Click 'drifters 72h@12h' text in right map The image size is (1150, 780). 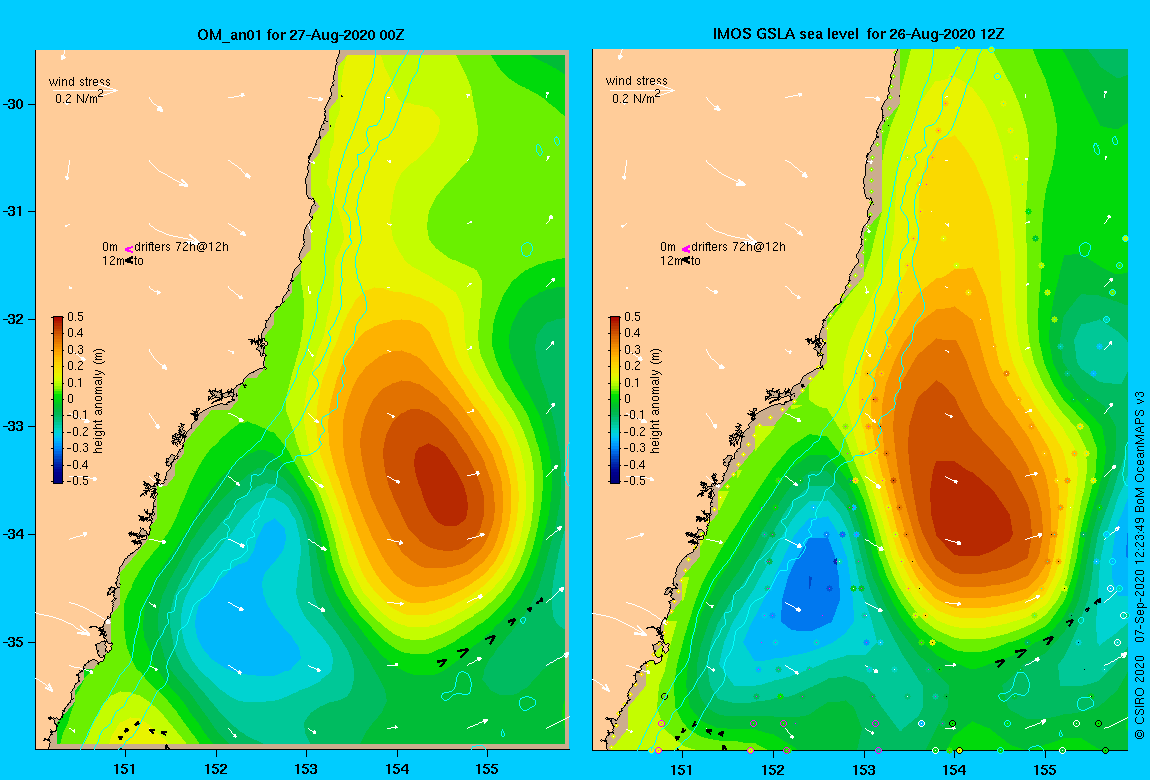click(x=739, y=247)
